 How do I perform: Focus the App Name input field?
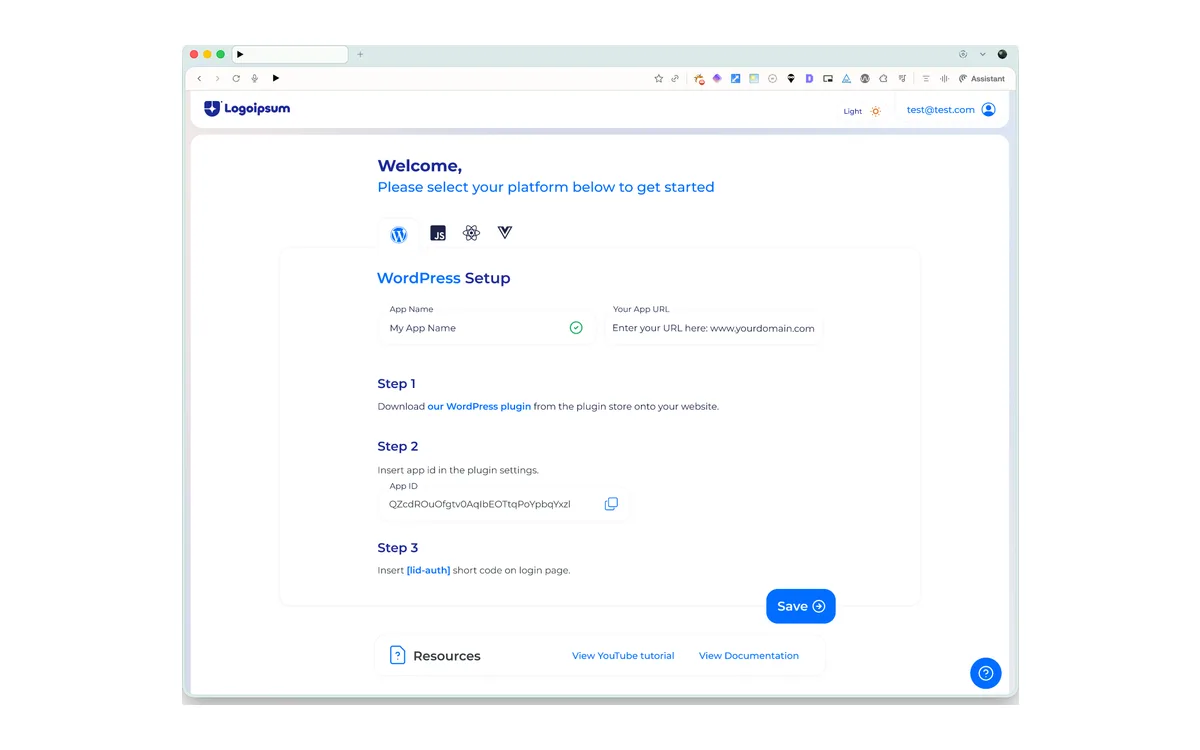tap(487, 328)
